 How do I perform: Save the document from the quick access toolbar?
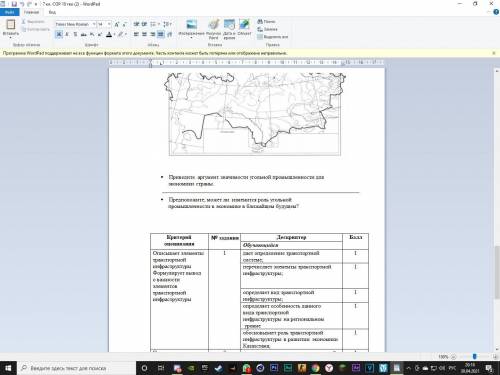[14, 4]
